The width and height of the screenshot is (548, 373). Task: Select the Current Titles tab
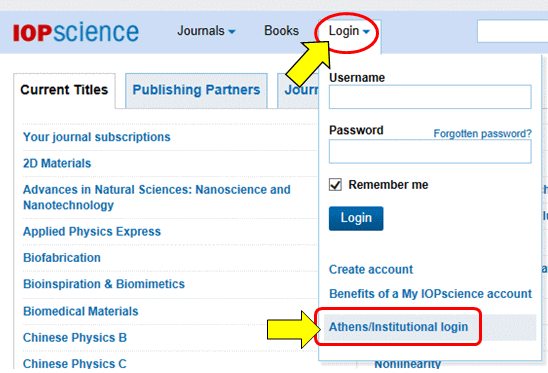pos(64,90)
